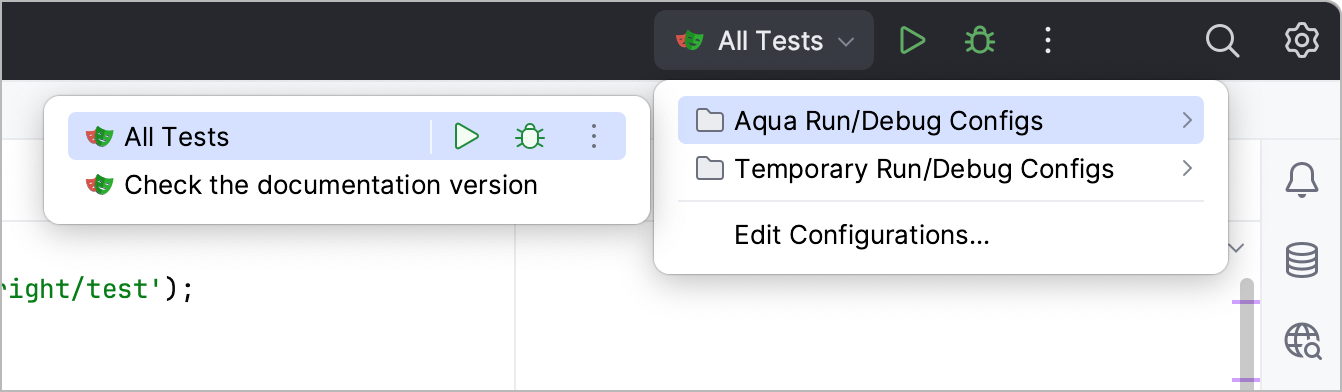Open the Web Inspector globe icon
The width and height of the screenshot is (1342, 392).
[1302, 340]
